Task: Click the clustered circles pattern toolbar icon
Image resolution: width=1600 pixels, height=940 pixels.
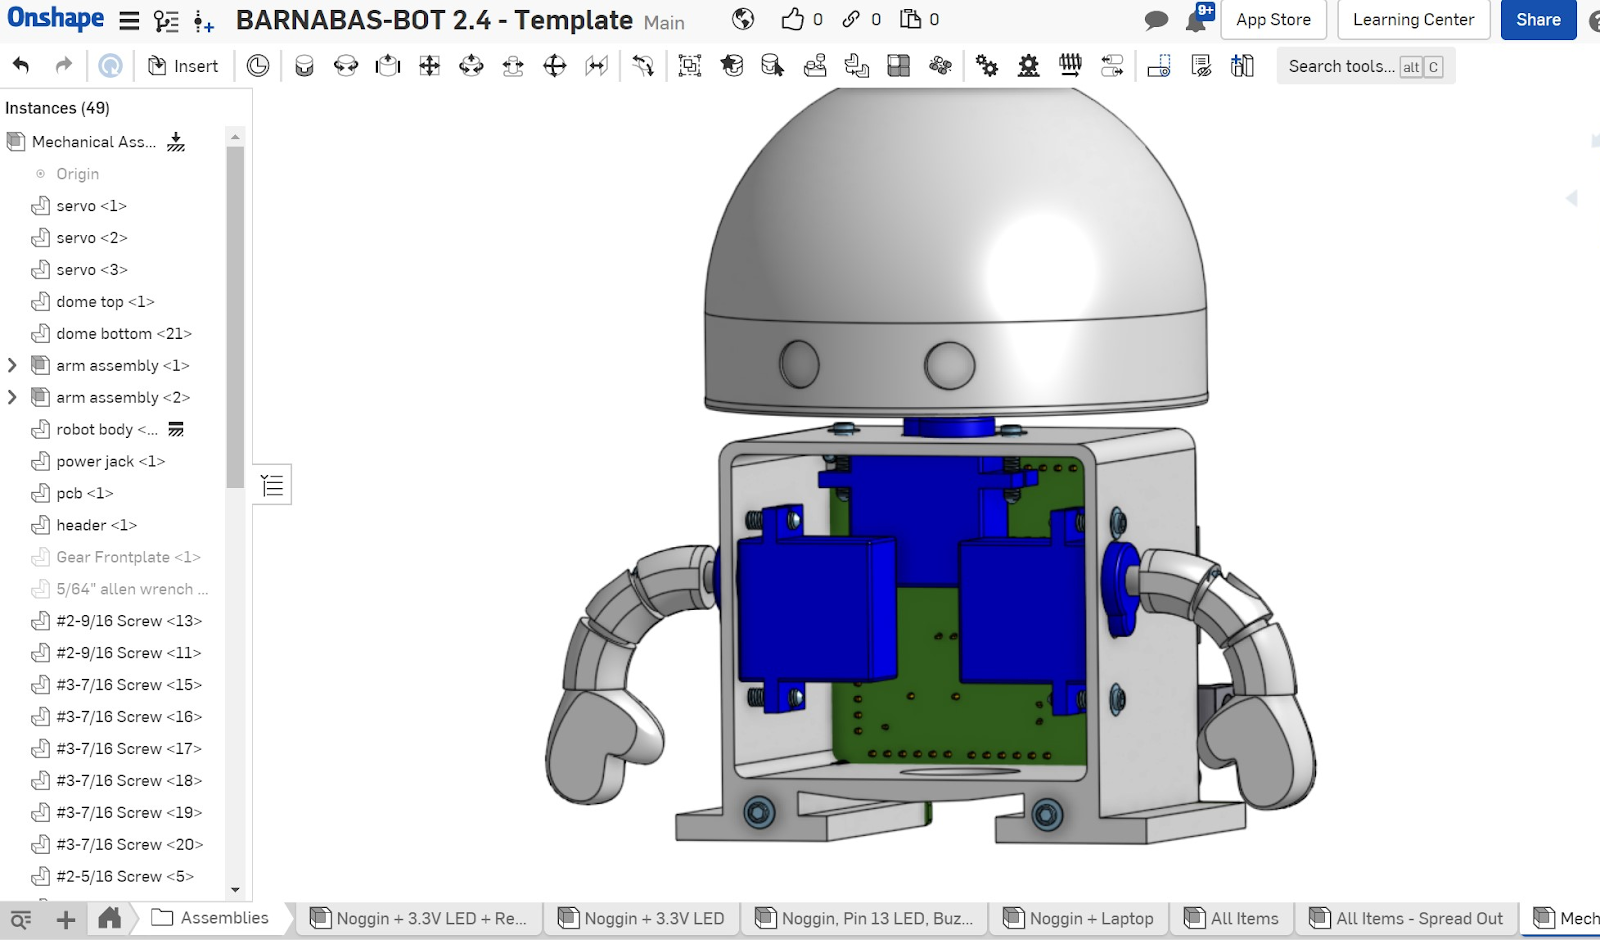Action: pos(940,66)
